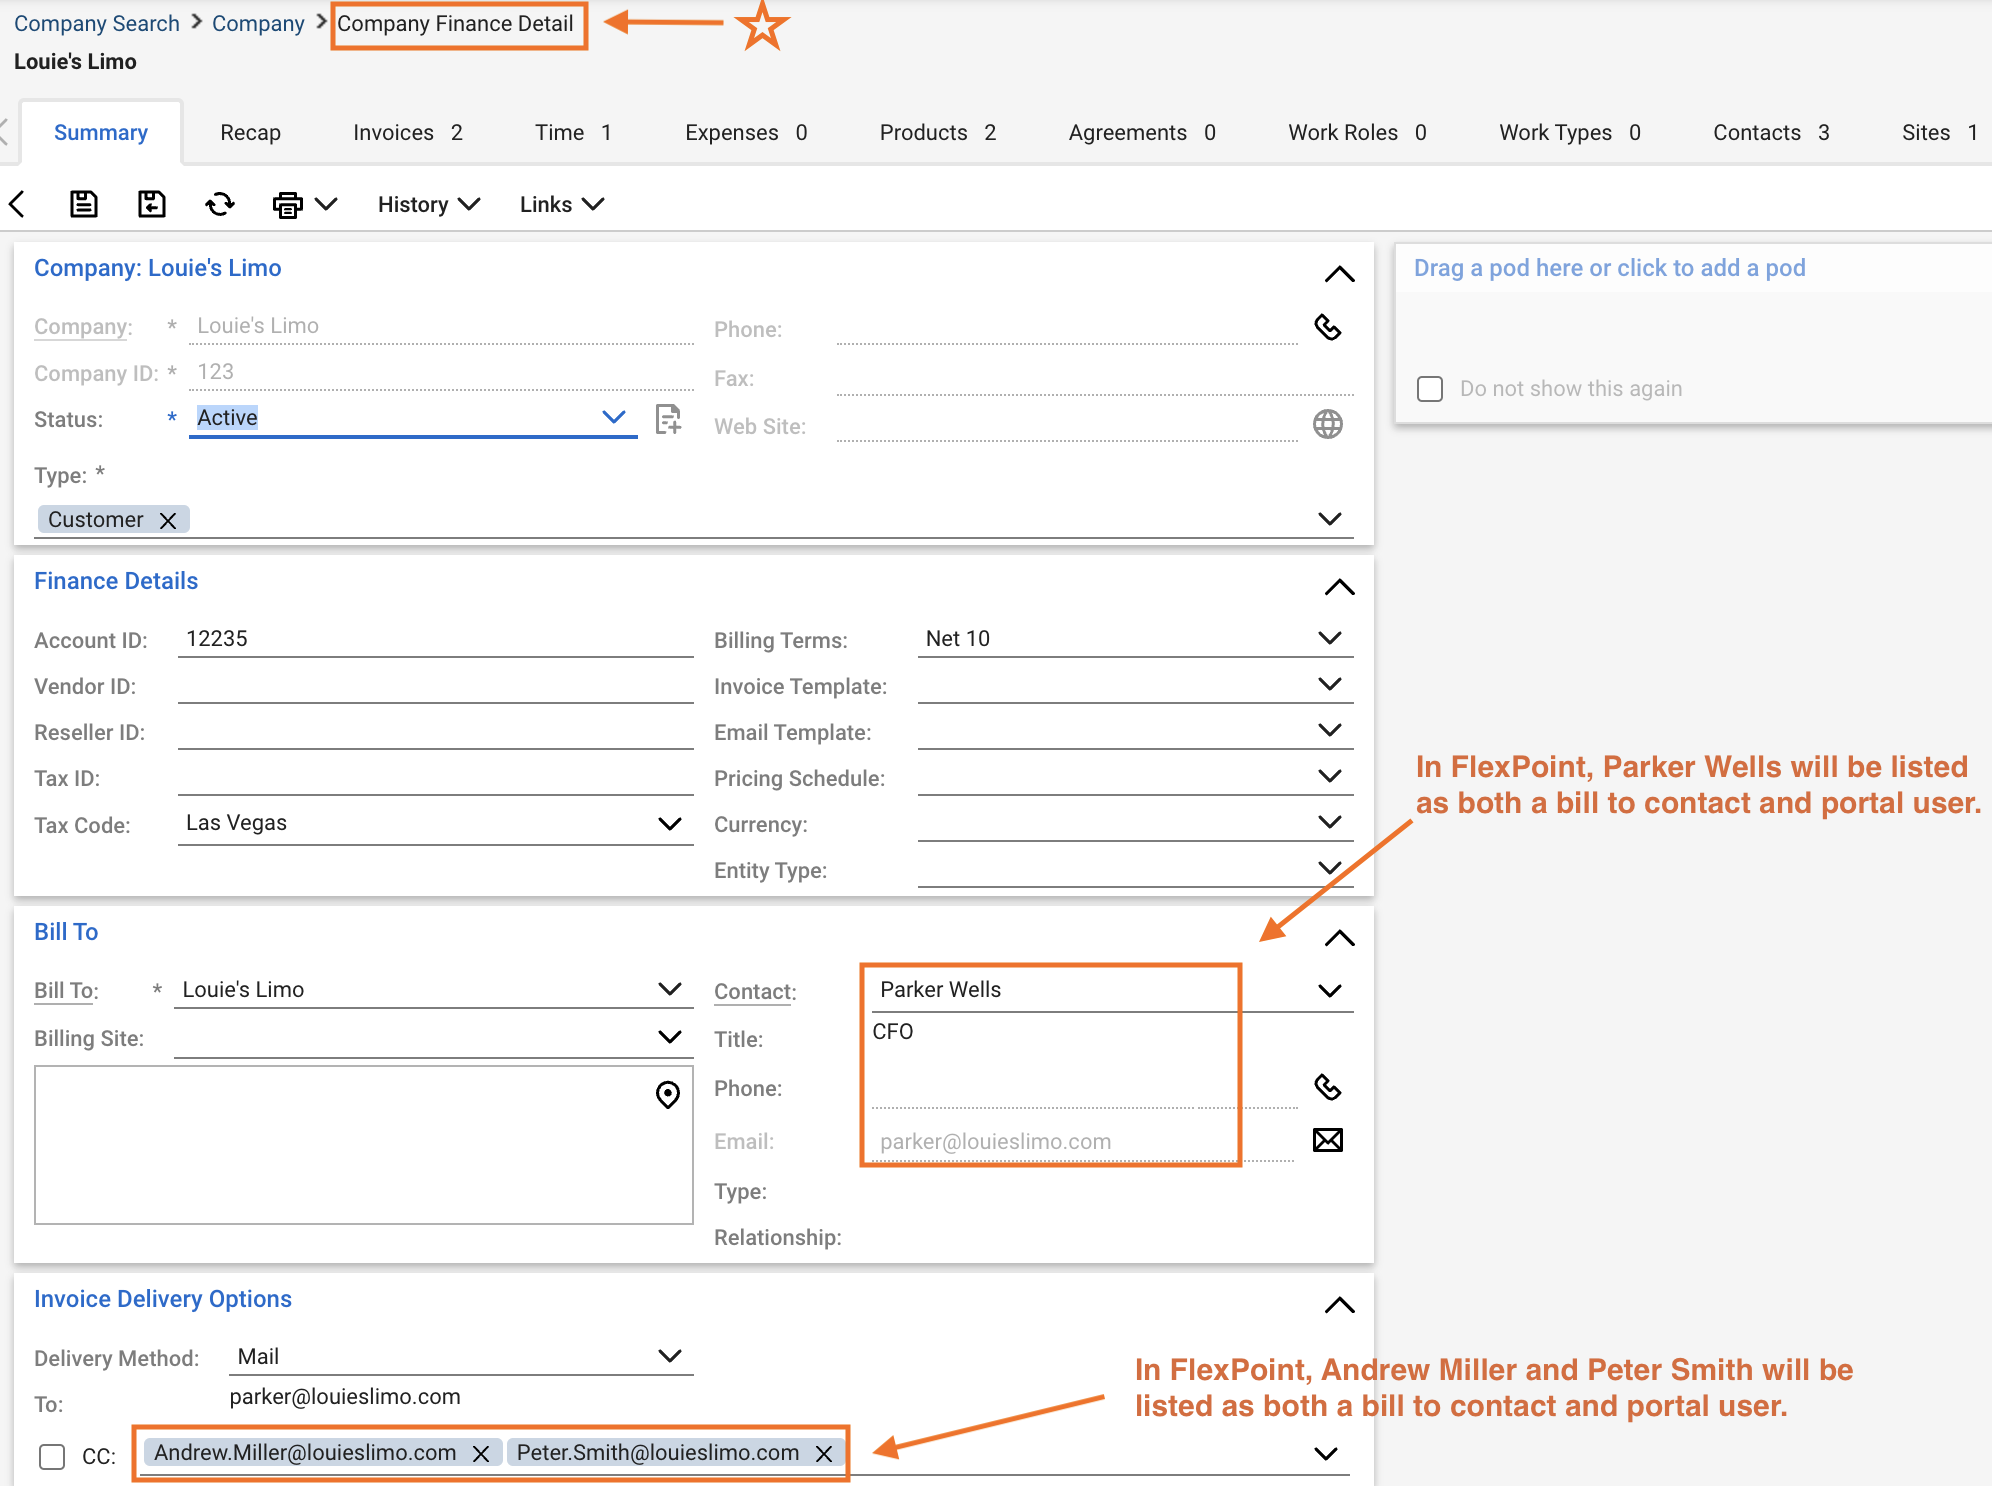Open the Work Types tab
This screenshot has width=1992, height=1486.
click(x=1570, y=132)
